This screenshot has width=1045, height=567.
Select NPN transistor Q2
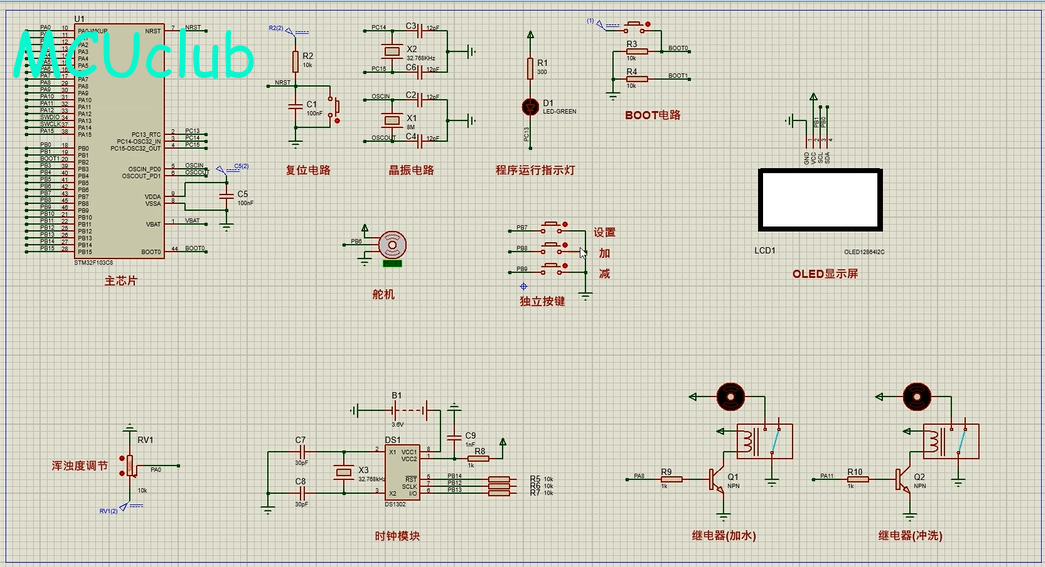click(x=902, y=479)
